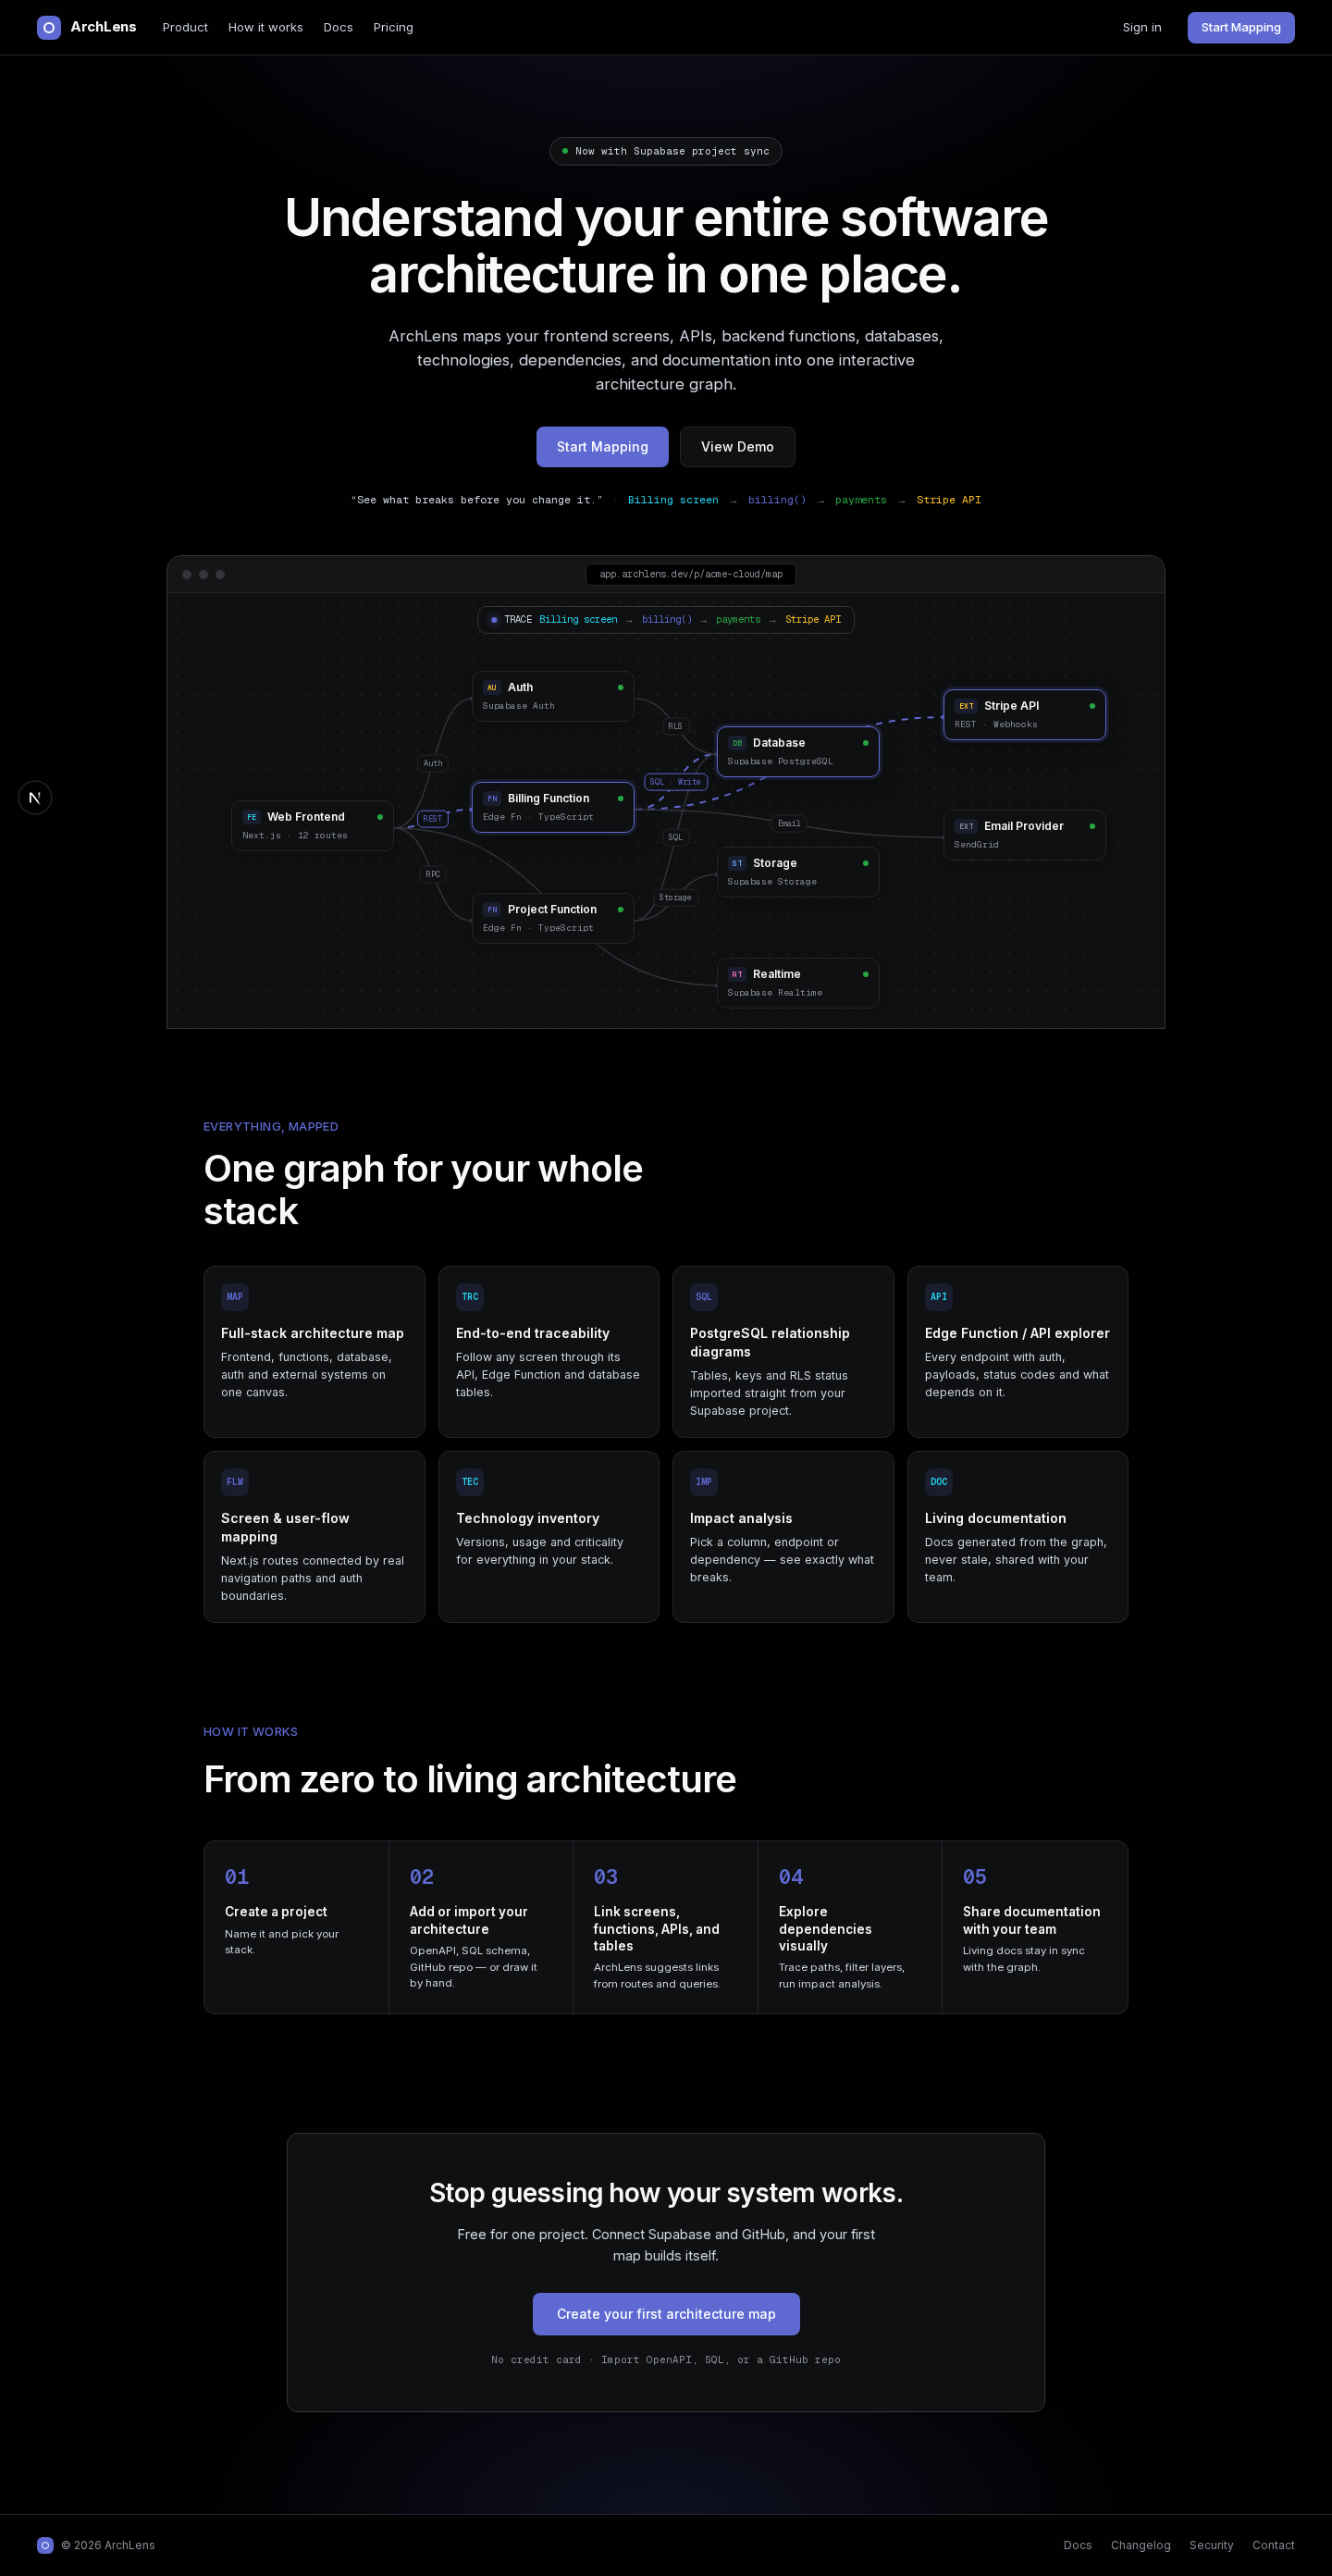Click the EXT badge on Email Provider node
The image size is (1332, 2576).
click(966, 827)
